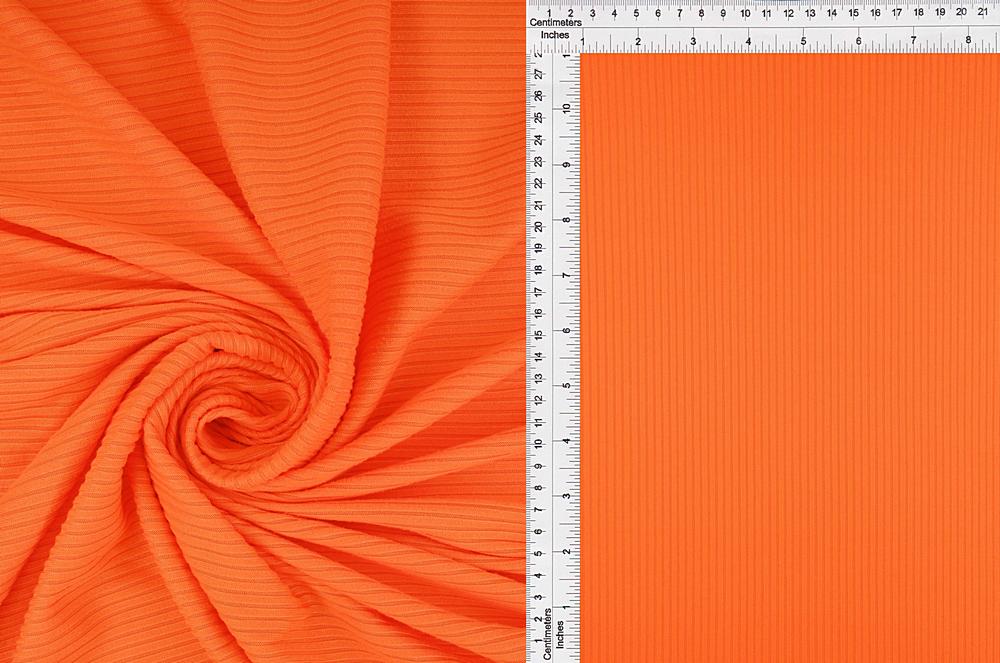Click the 'Centimeters' label on the horizontal ruler
1000x663 pixels.
point(555,22)
